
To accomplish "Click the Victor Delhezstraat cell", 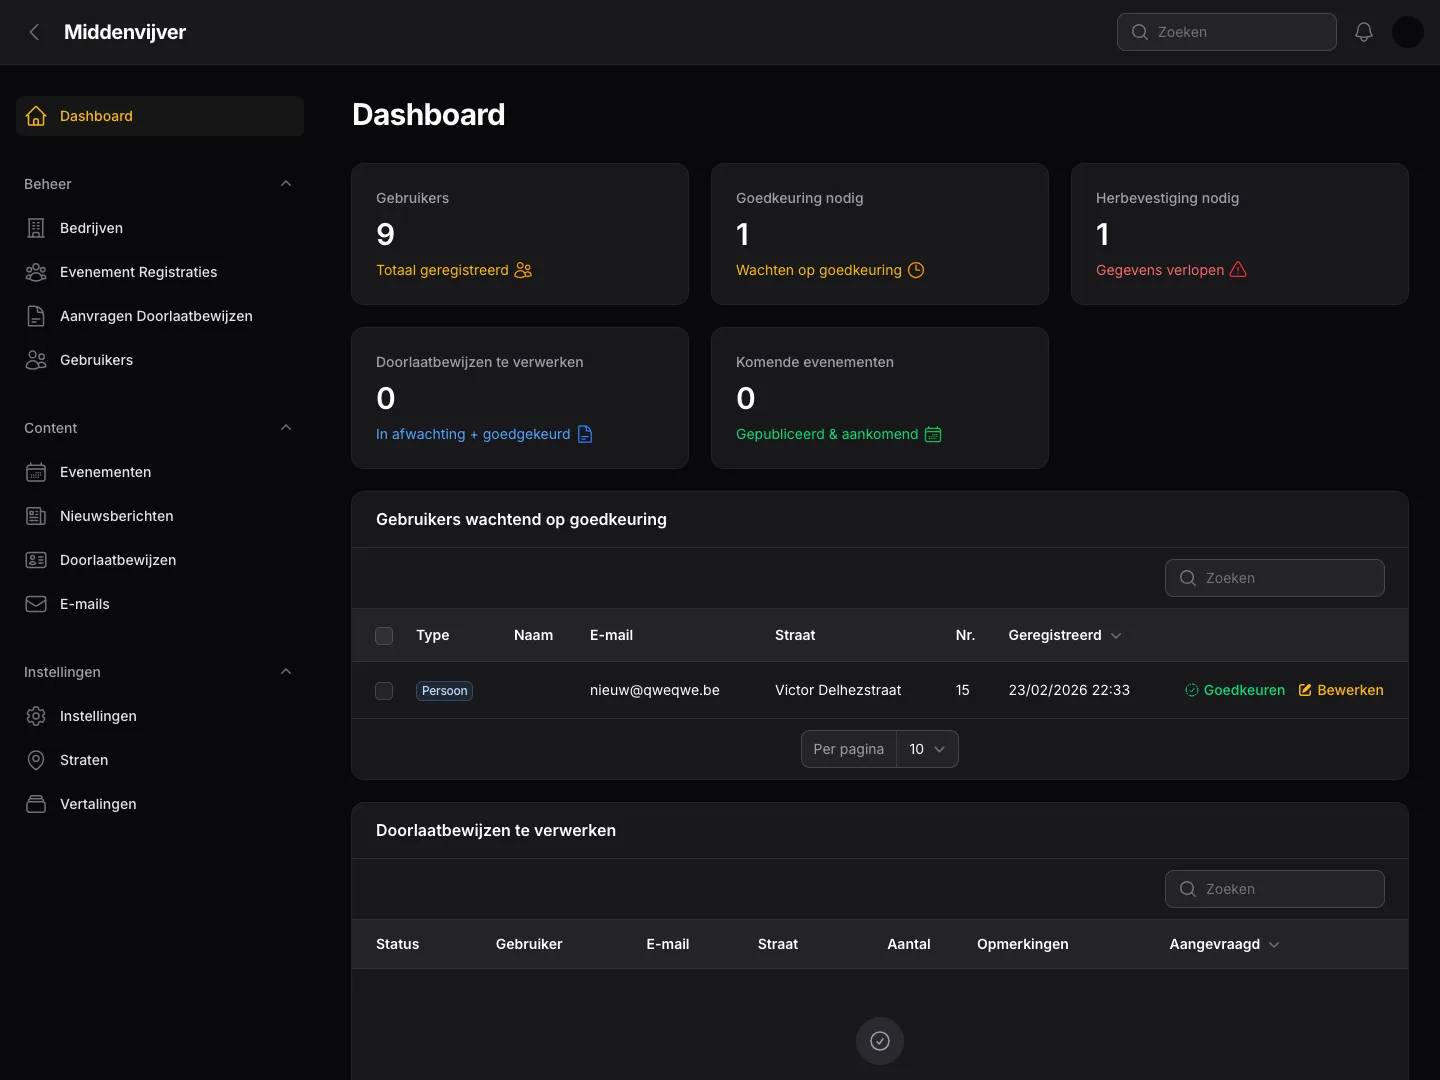I will 838,690.
